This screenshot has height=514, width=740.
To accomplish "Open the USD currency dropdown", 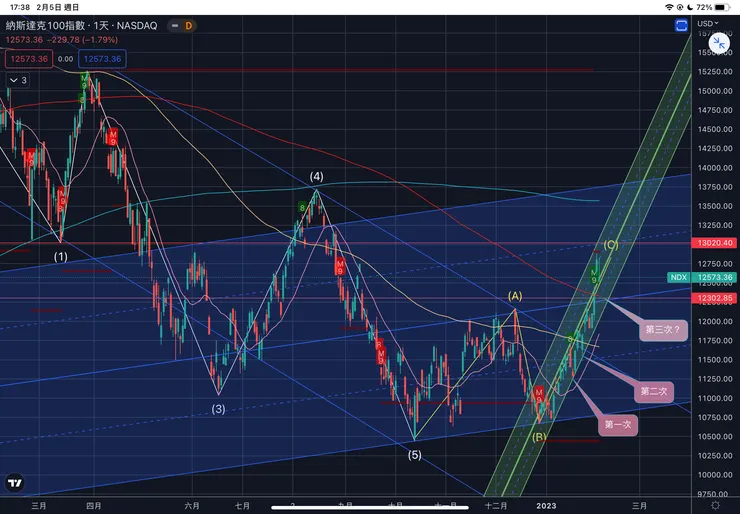I will tap(707, 23).
